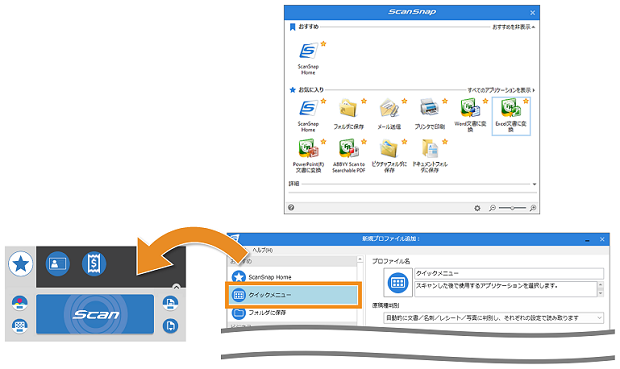Collapse recommendations via おすすめを非表示
The image size is (620, 369).
click(x=513, y=27)
